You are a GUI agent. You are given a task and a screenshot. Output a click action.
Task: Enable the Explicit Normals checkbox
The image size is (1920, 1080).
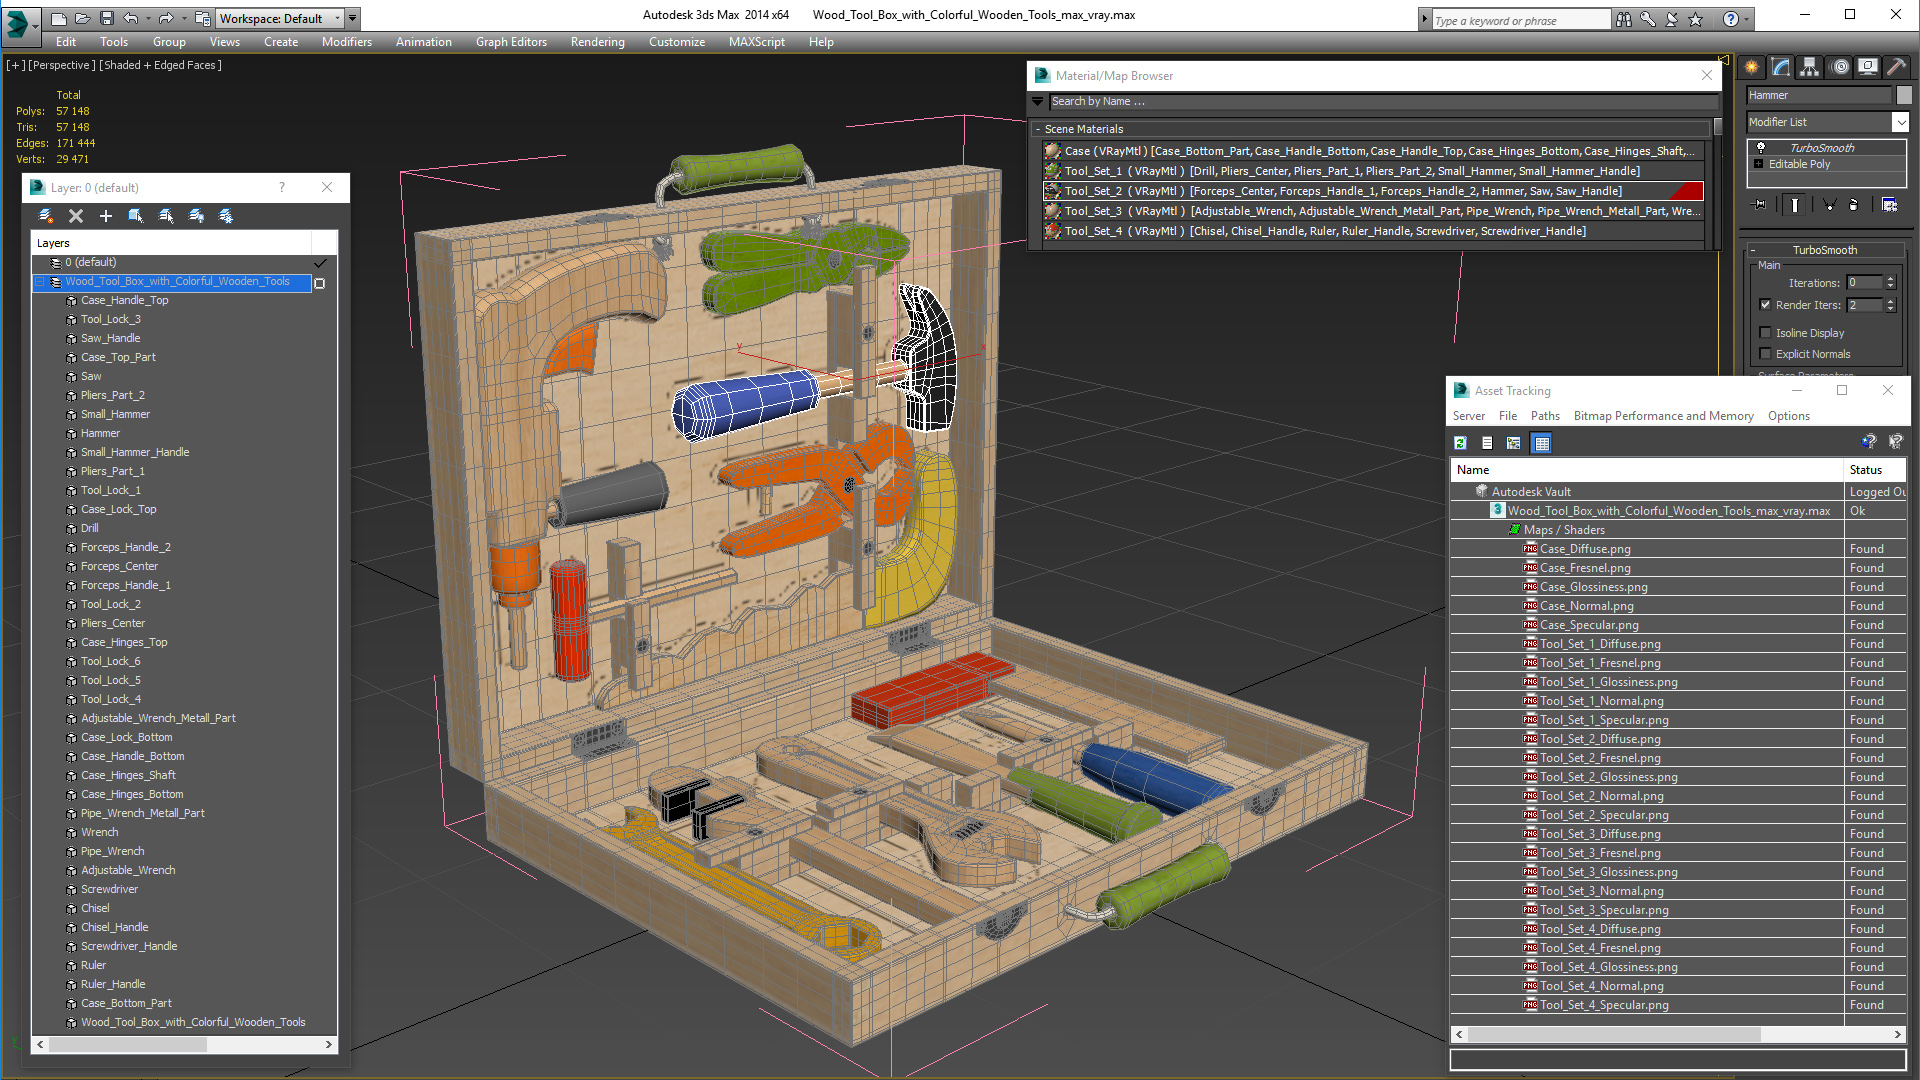pyautogui.click(x=1765, y=354)
